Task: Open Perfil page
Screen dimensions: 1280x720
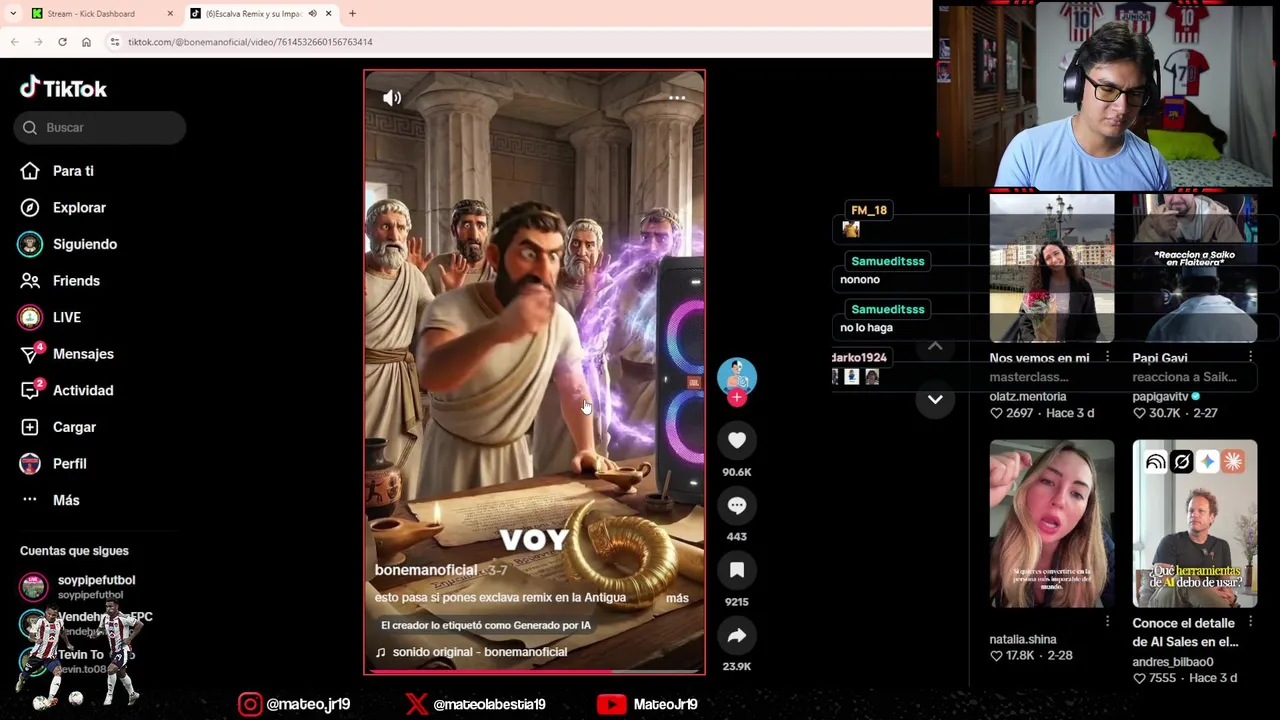Action: (x=70, y=464)
